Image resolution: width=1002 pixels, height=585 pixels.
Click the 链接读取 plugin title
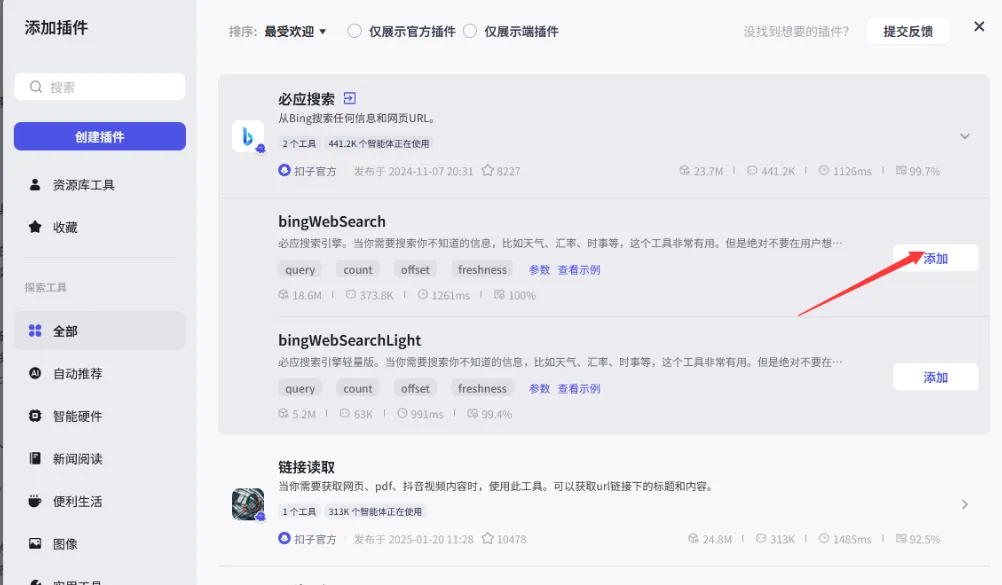click(x=306, y=467)
